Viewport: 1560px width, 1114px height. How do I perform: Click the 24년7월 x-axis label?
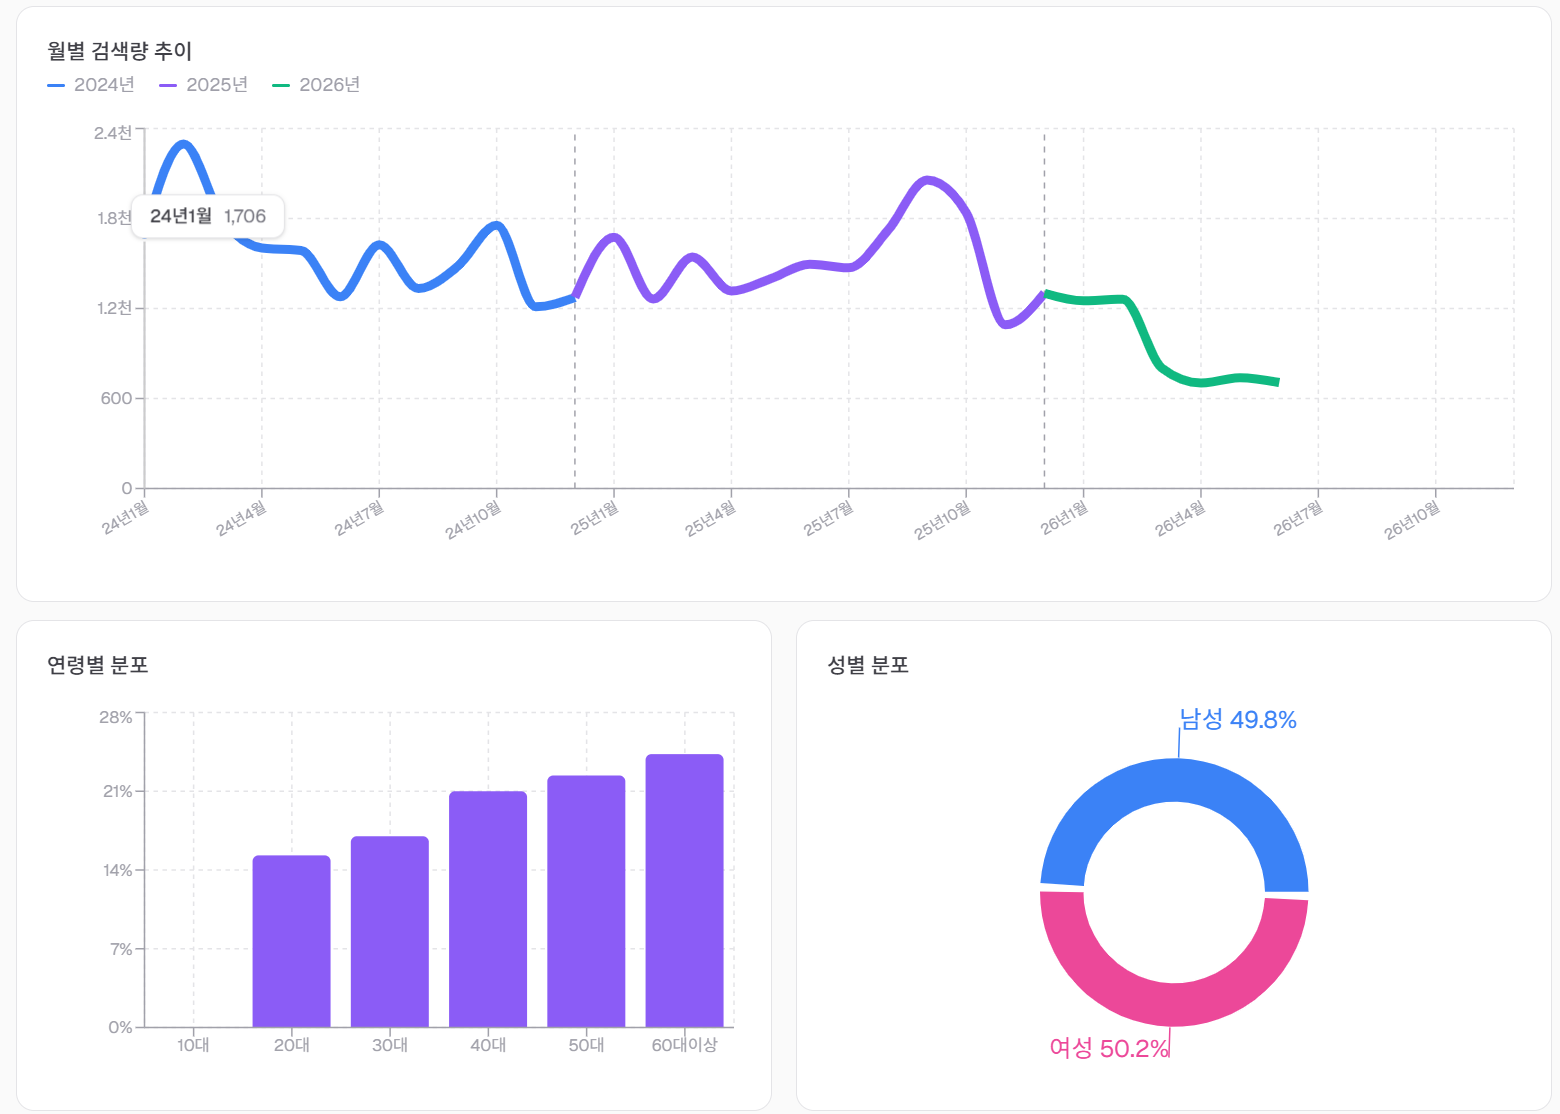click(359, 517)
